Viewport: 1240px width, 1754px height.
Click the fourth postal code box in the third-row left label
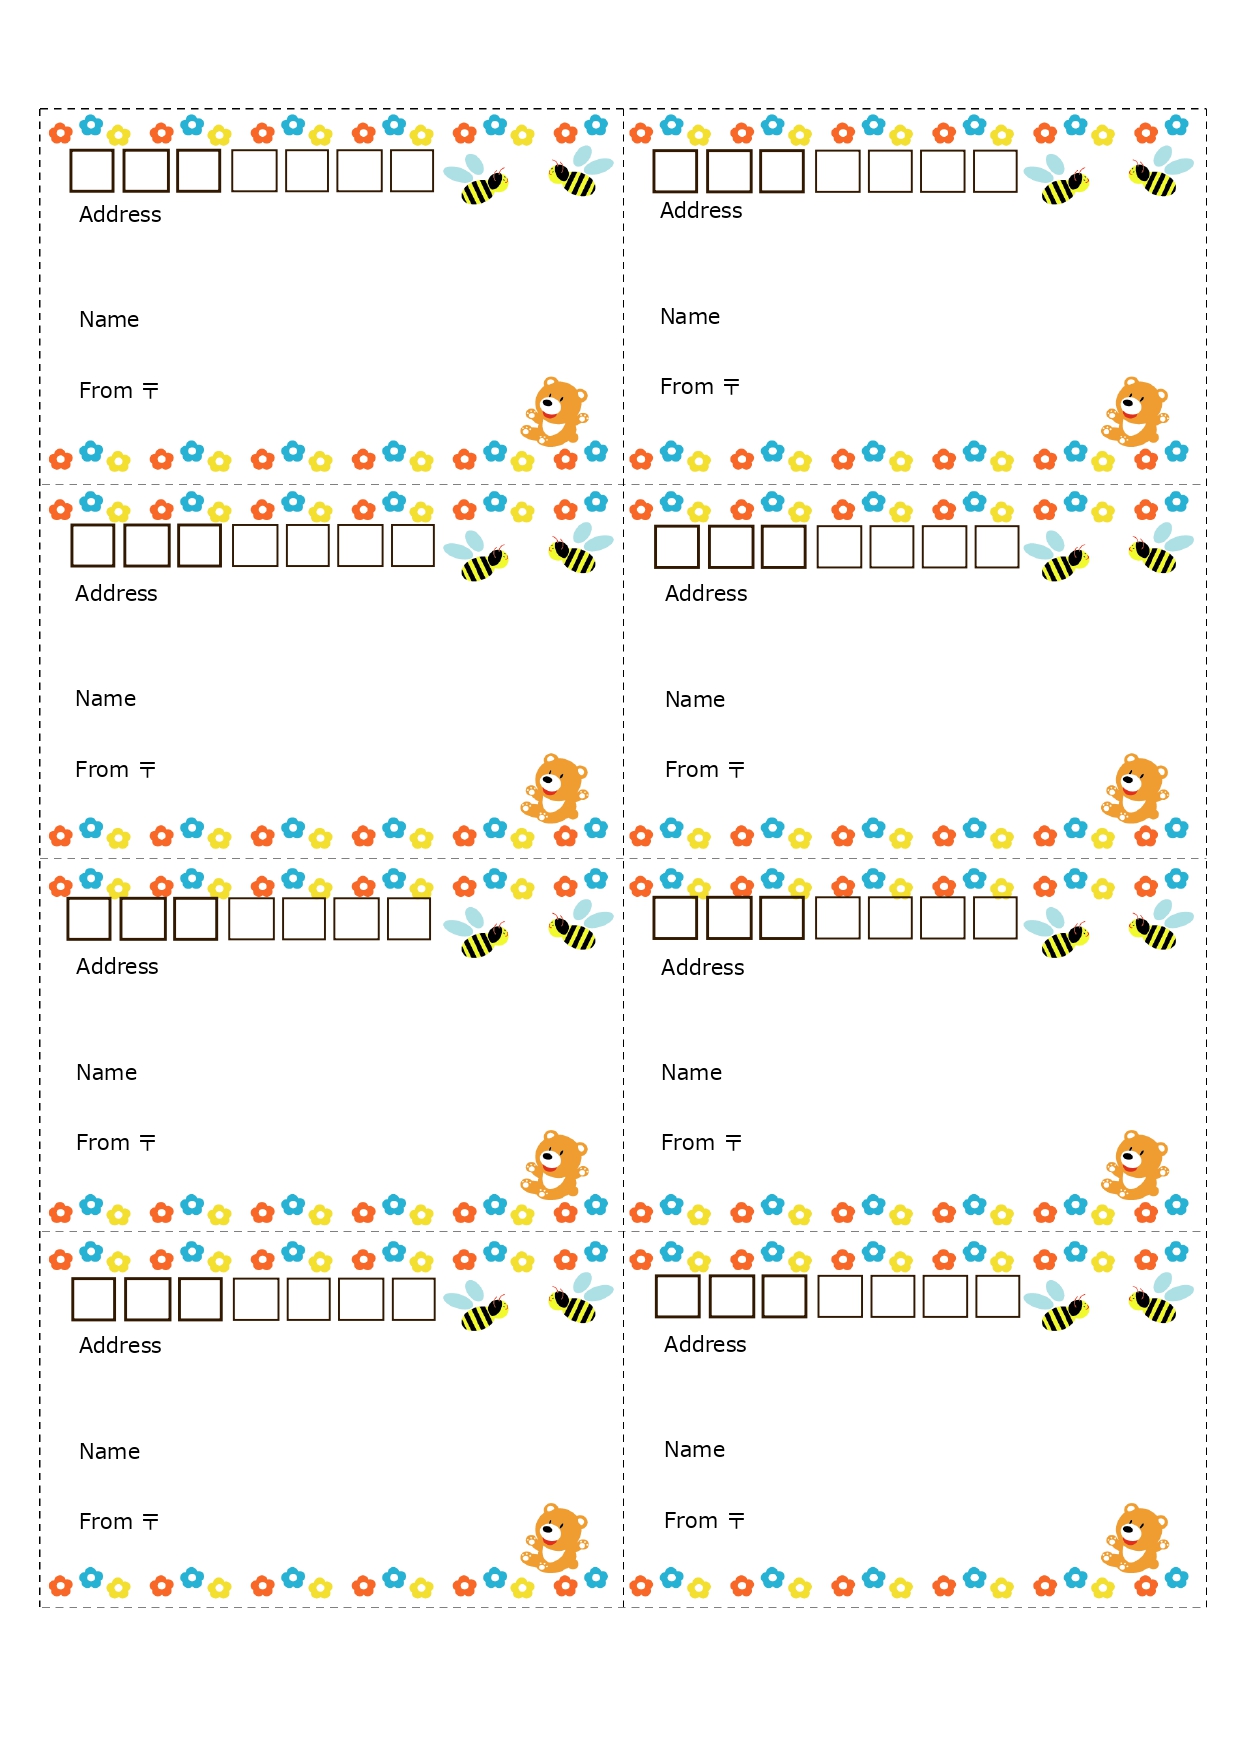(251, 919)
